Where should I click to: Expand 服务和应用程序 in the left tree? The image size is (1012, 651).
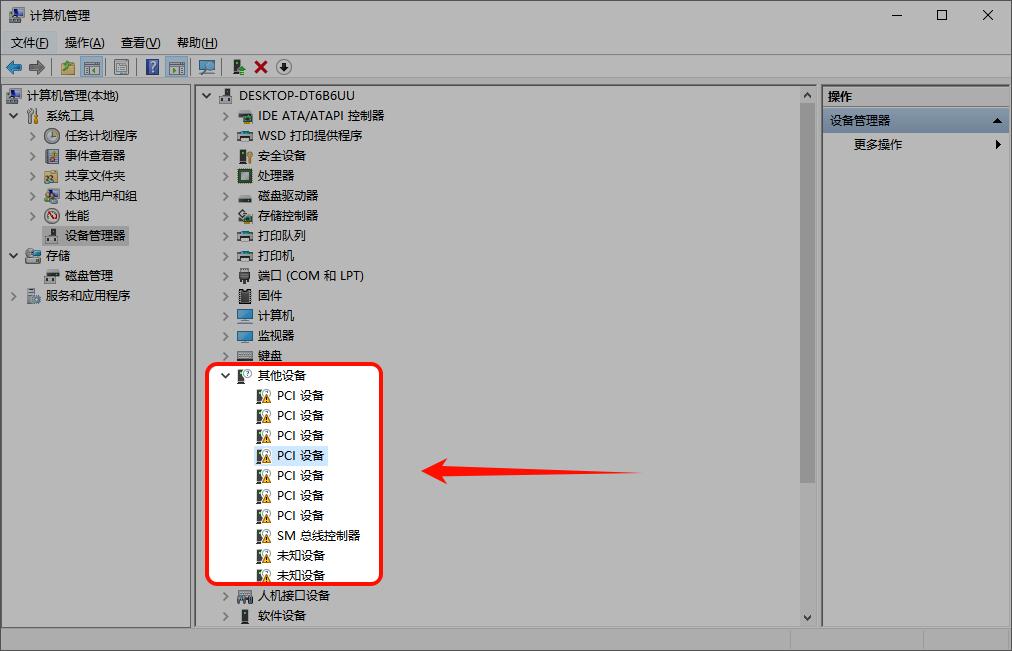[14, 296]
